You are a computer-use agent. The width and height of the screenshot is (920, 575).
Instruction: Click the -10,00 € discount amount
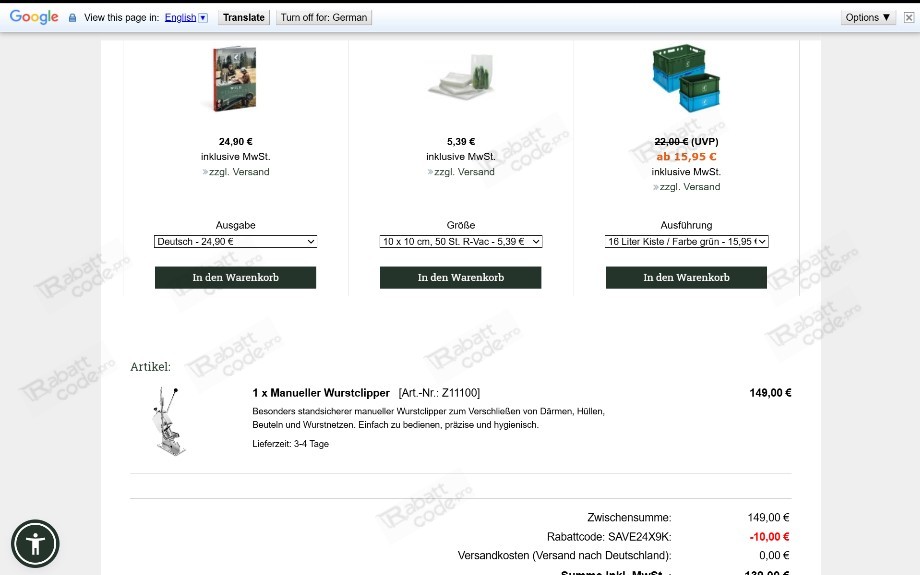tap(769, 537)
